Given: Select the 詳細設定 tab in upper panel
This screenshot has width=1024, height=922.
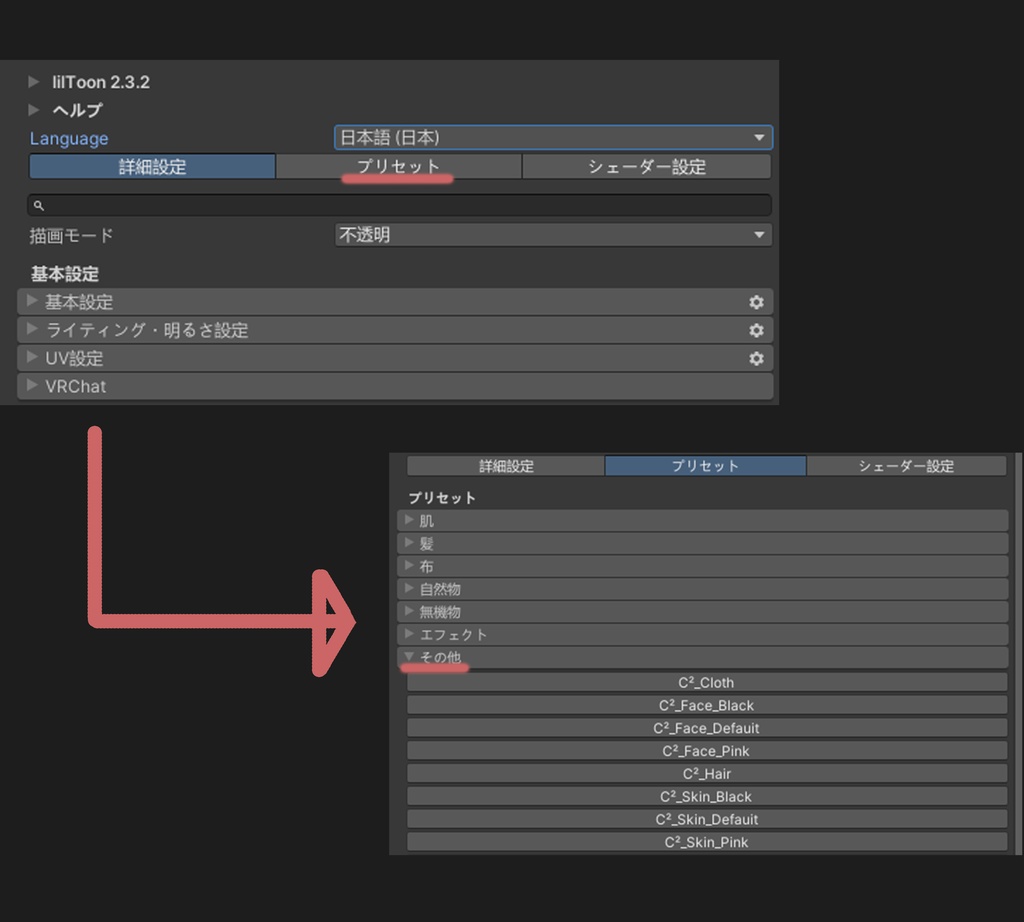Looking at the screenshot, I should tap(152, 167).
